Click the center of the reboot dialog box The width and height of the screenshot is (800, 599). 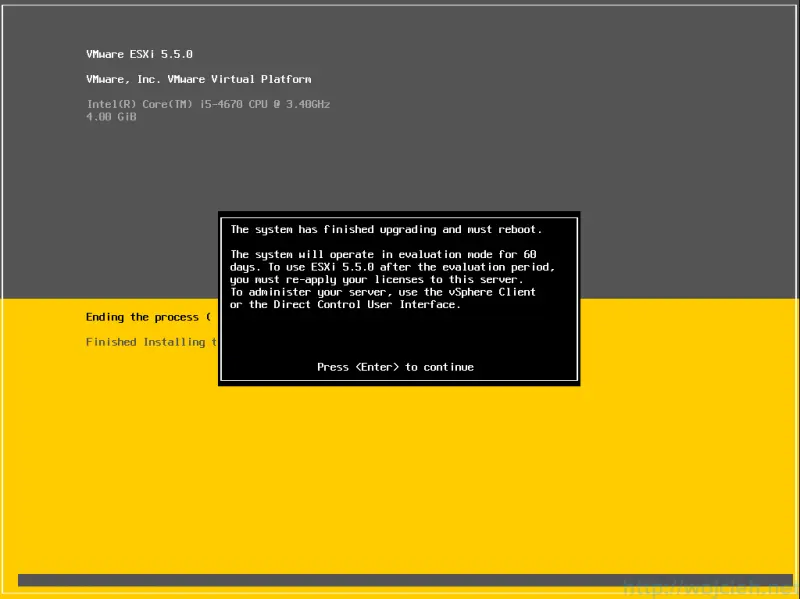pyautogui.click(x=399, y=297)
